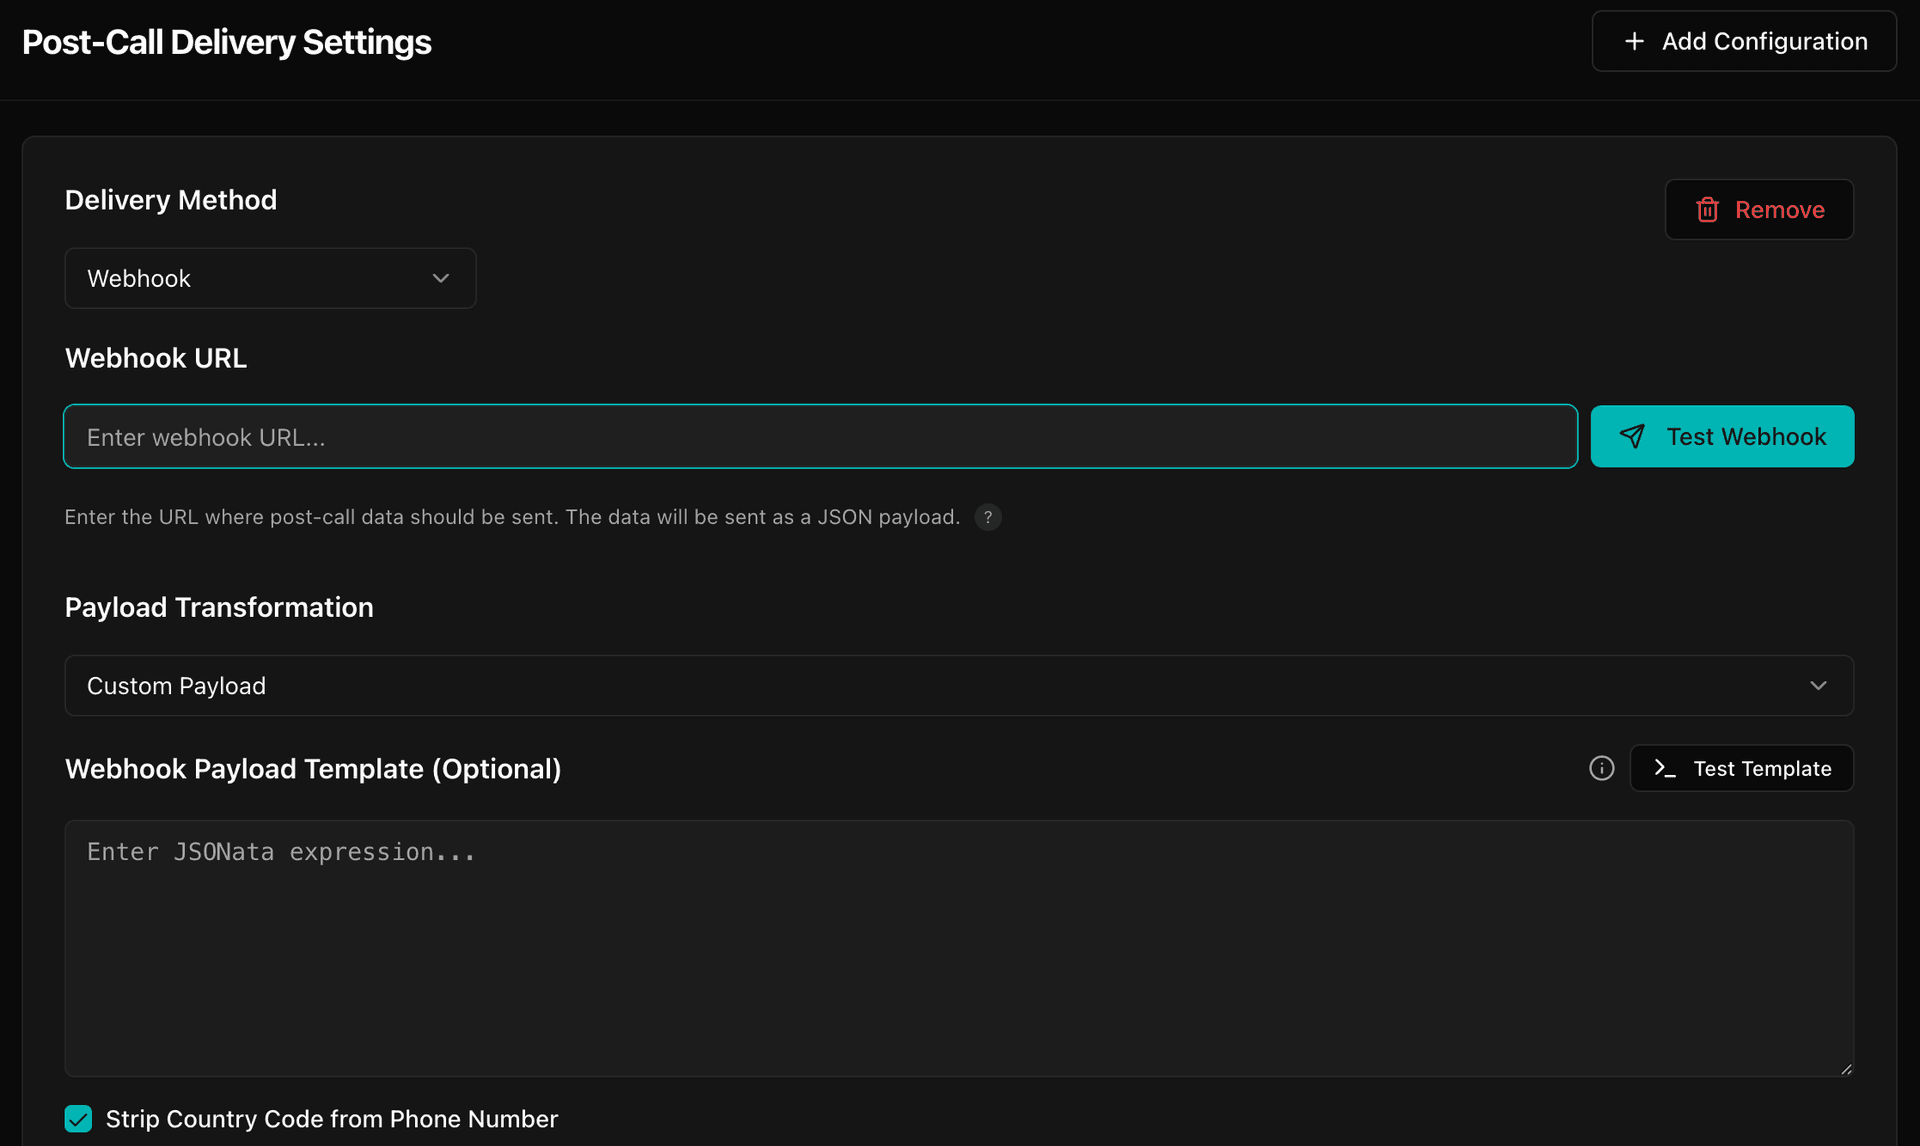This screenshot has width=1920, height=1146.
Task: Click Add Configuration
Action: click(1742, 41)
